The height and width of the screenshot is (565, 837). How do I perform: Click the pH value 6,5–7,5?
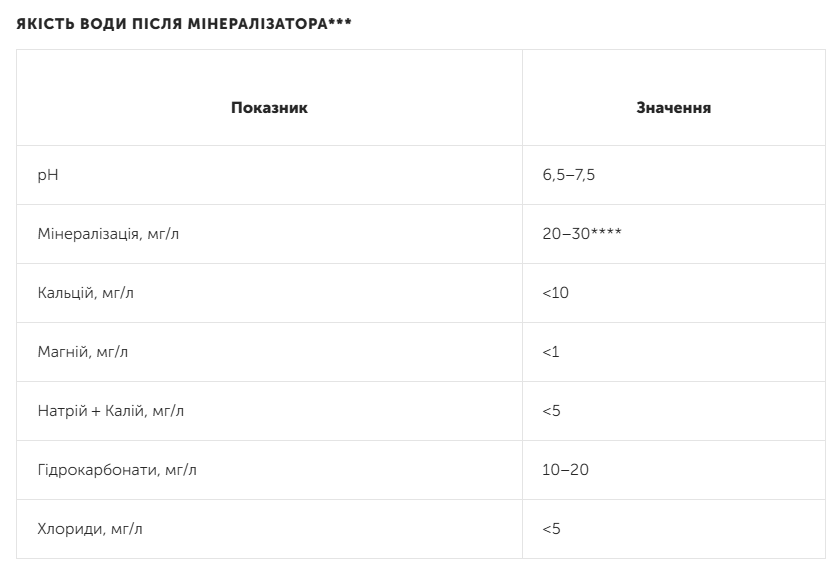(569, 175)
